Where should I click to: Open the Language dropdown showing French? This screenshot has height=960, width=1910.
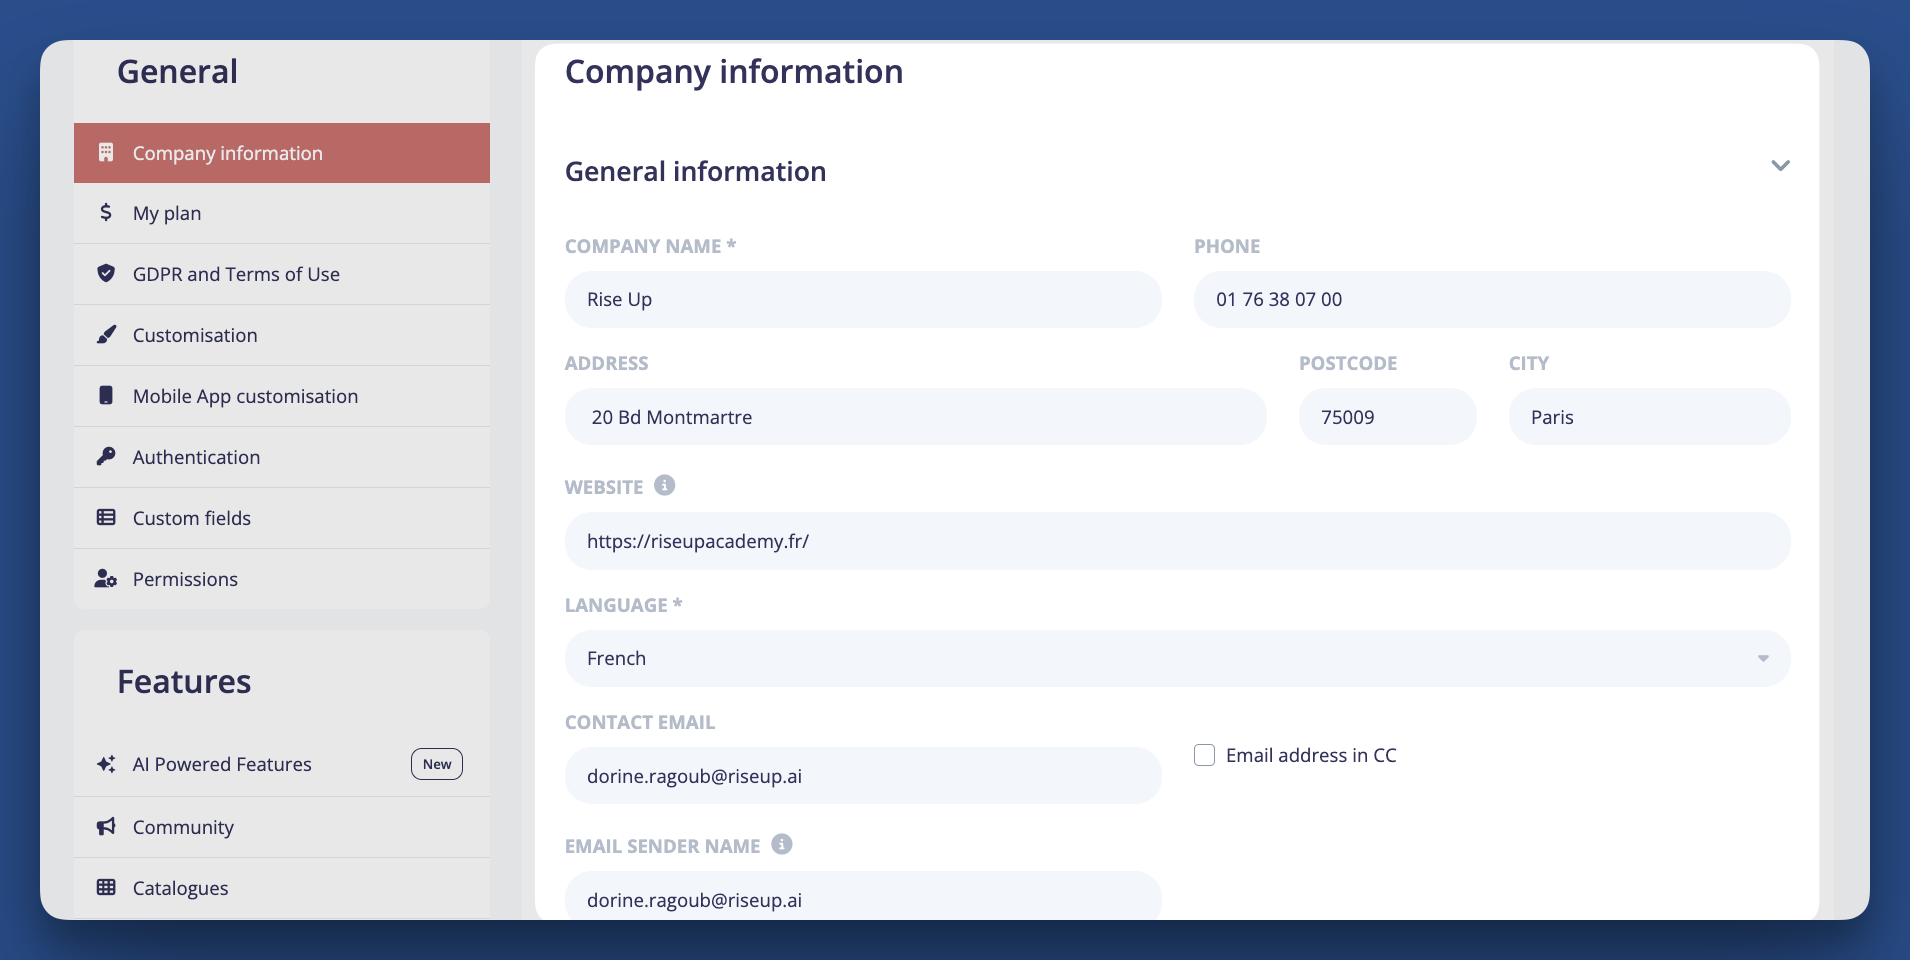click(1178, 658)
